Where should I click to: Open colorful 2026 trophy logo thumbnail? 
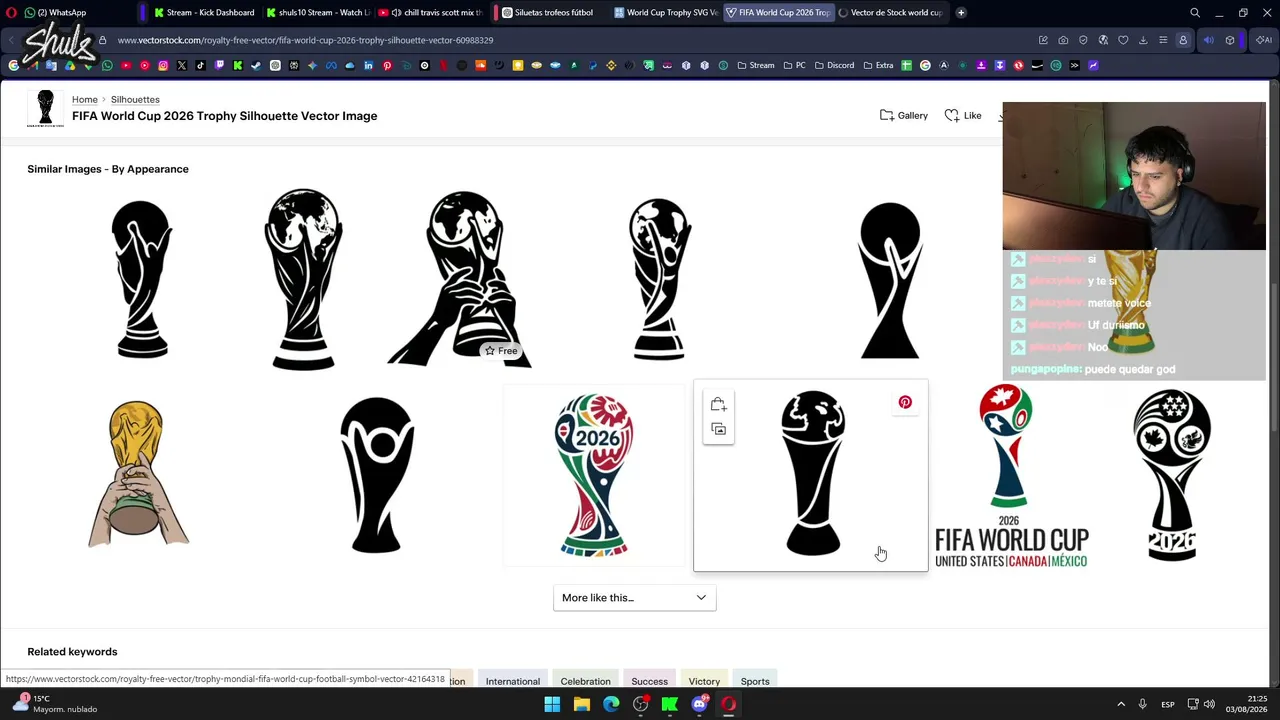pos(594,475)
